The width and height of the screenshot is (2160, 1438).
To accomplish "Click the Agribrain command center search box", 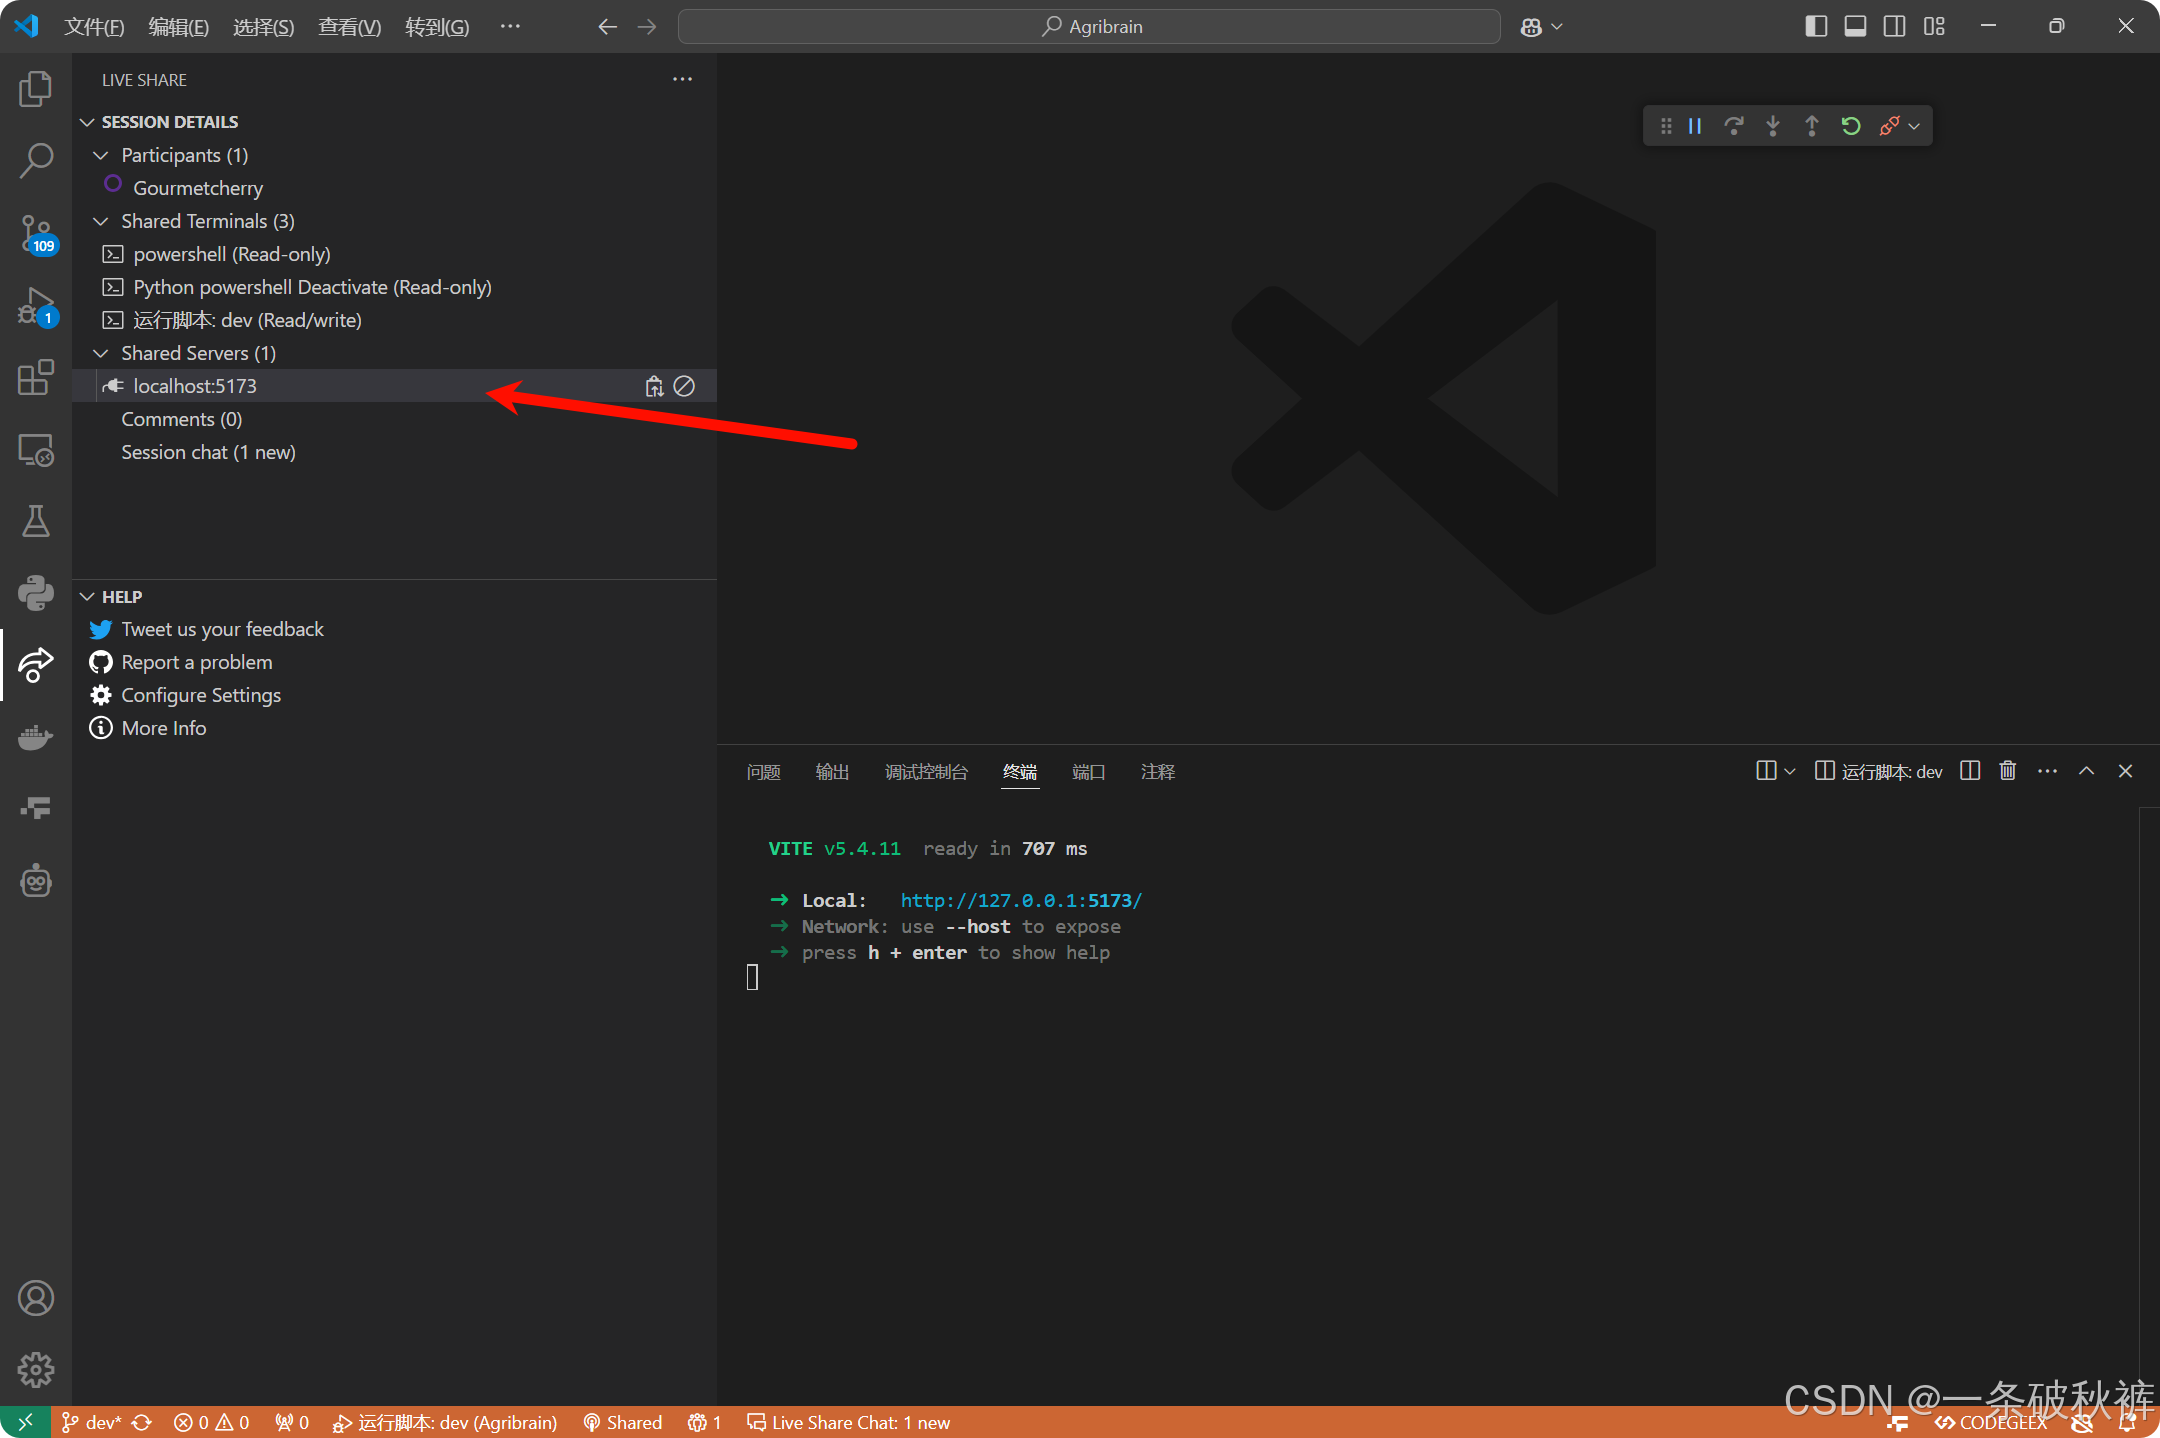I will 1089,27.
